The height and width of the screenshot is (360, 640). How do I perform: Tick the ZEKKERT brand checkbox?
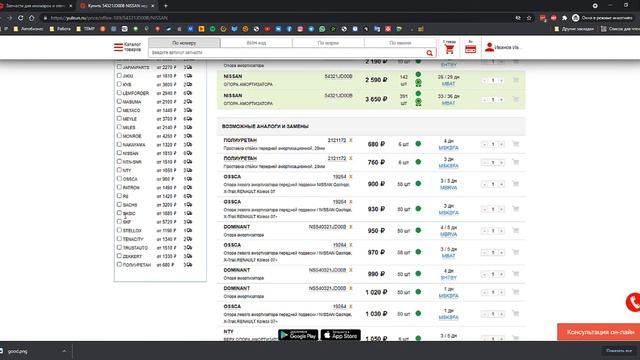(119, 256)
